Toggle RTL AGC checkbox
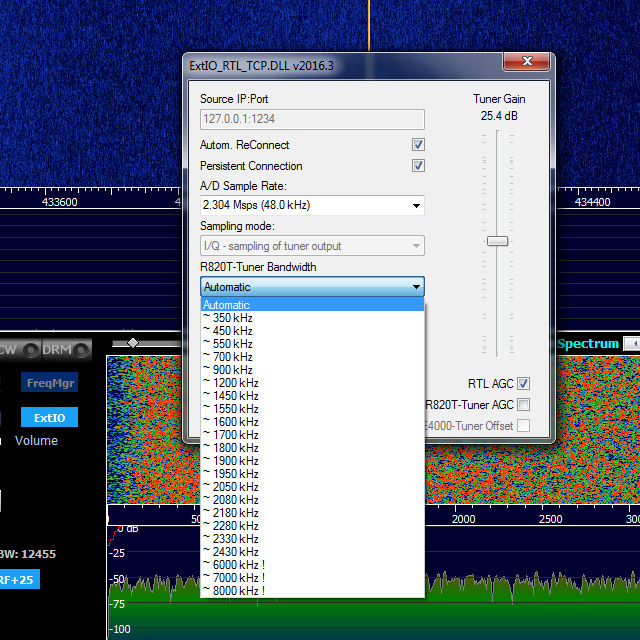The image size is (640, 640). point(523,384)
